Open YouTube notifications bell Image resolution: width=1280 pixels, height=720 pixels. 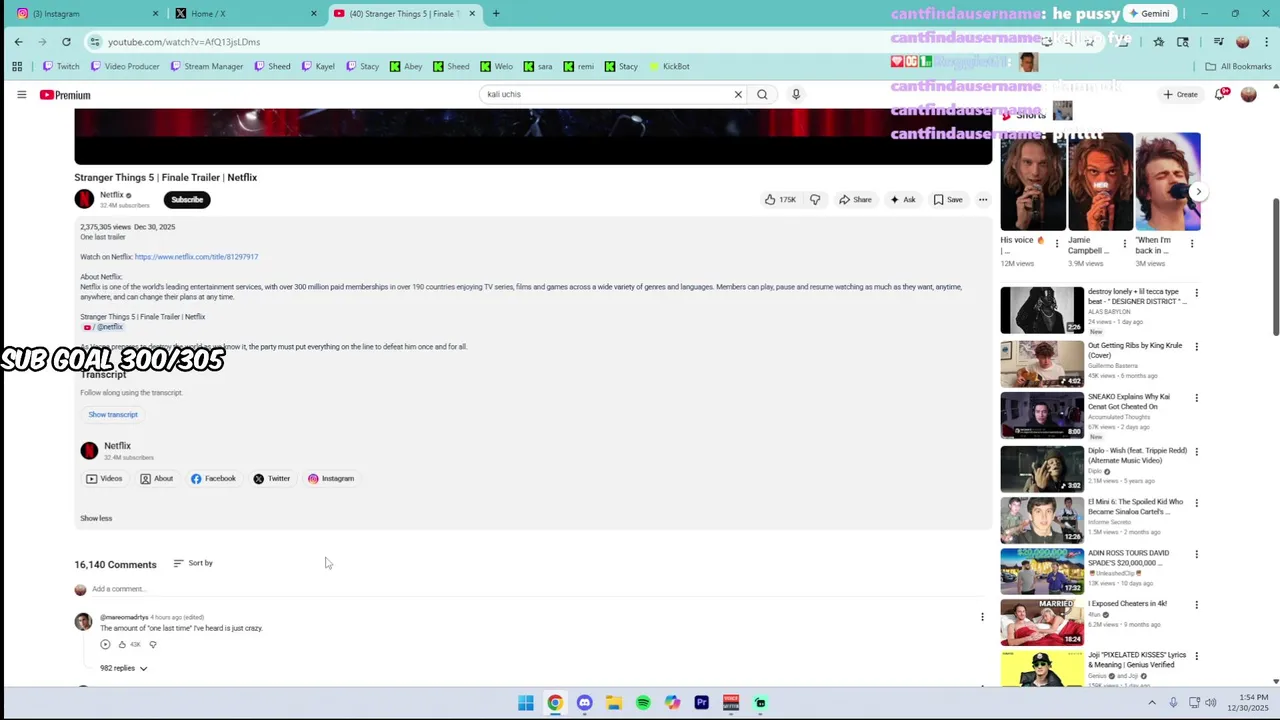[1220, 94]
